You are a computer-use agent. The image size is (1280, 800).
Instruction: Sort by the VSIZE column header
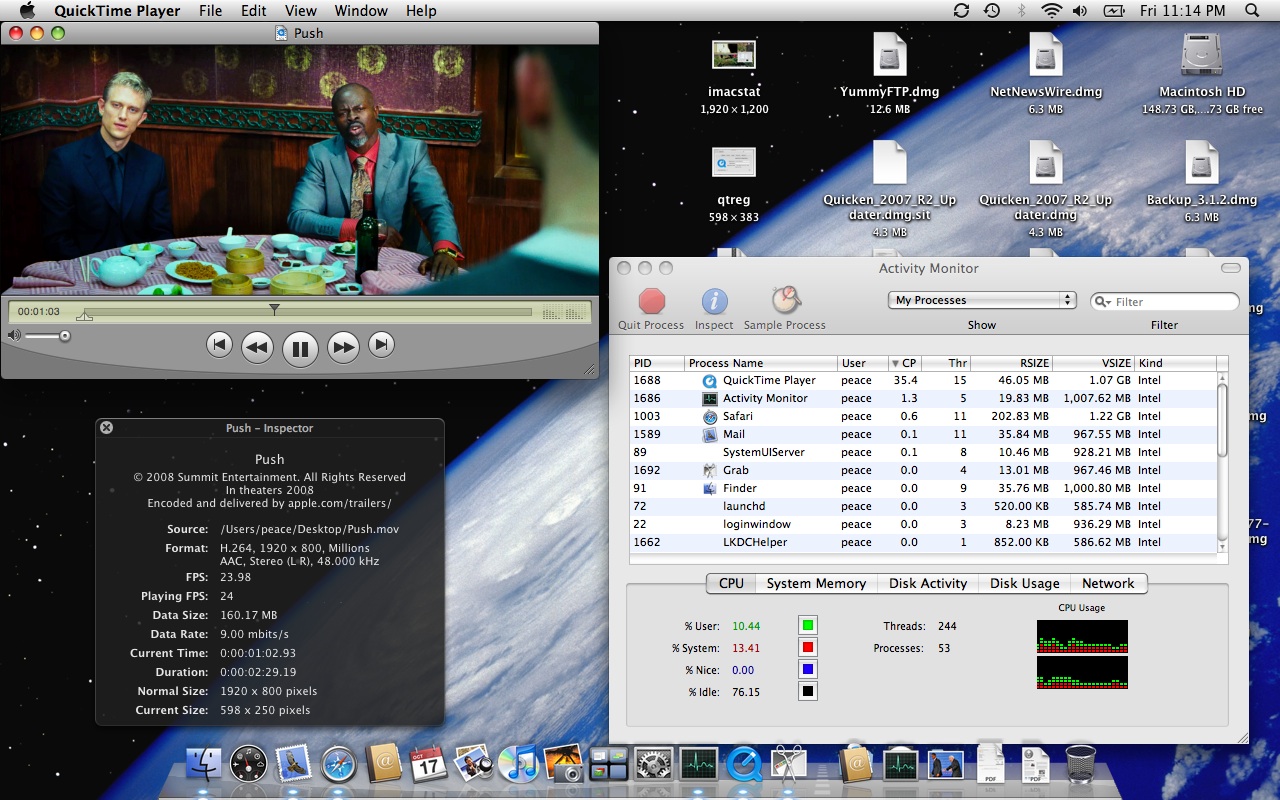[1093, 363]
